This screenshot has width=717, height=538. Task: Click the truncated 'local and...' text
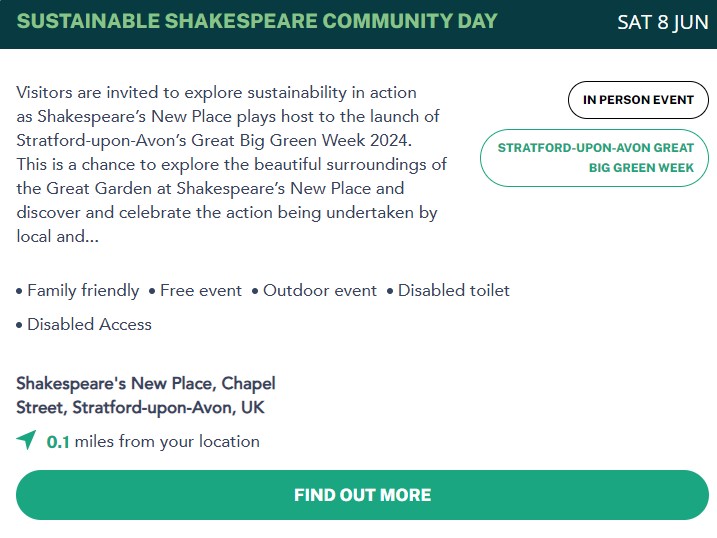pos(58,236)
